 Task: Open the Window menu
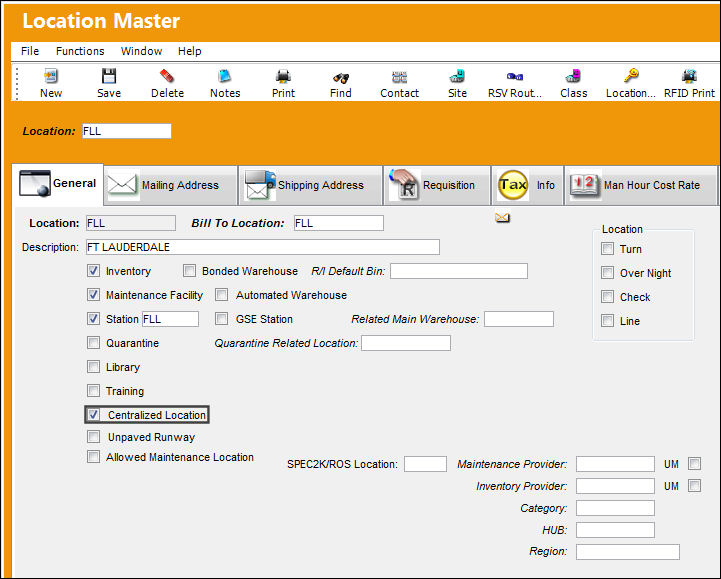tap(141, 51)
